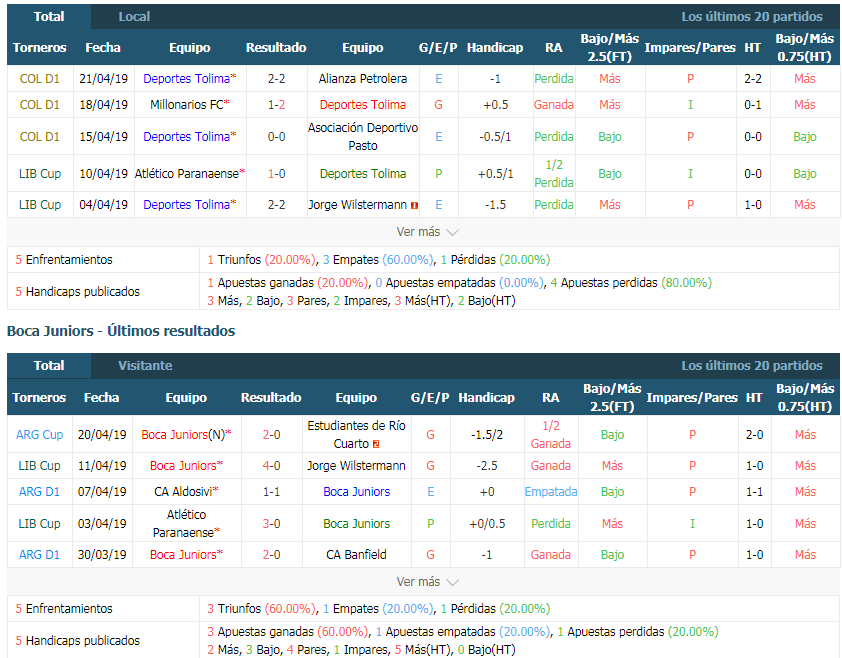Click green Boca Juniors link on 03/04/19 row
The image size is (842, 658).
click(357, 523)
